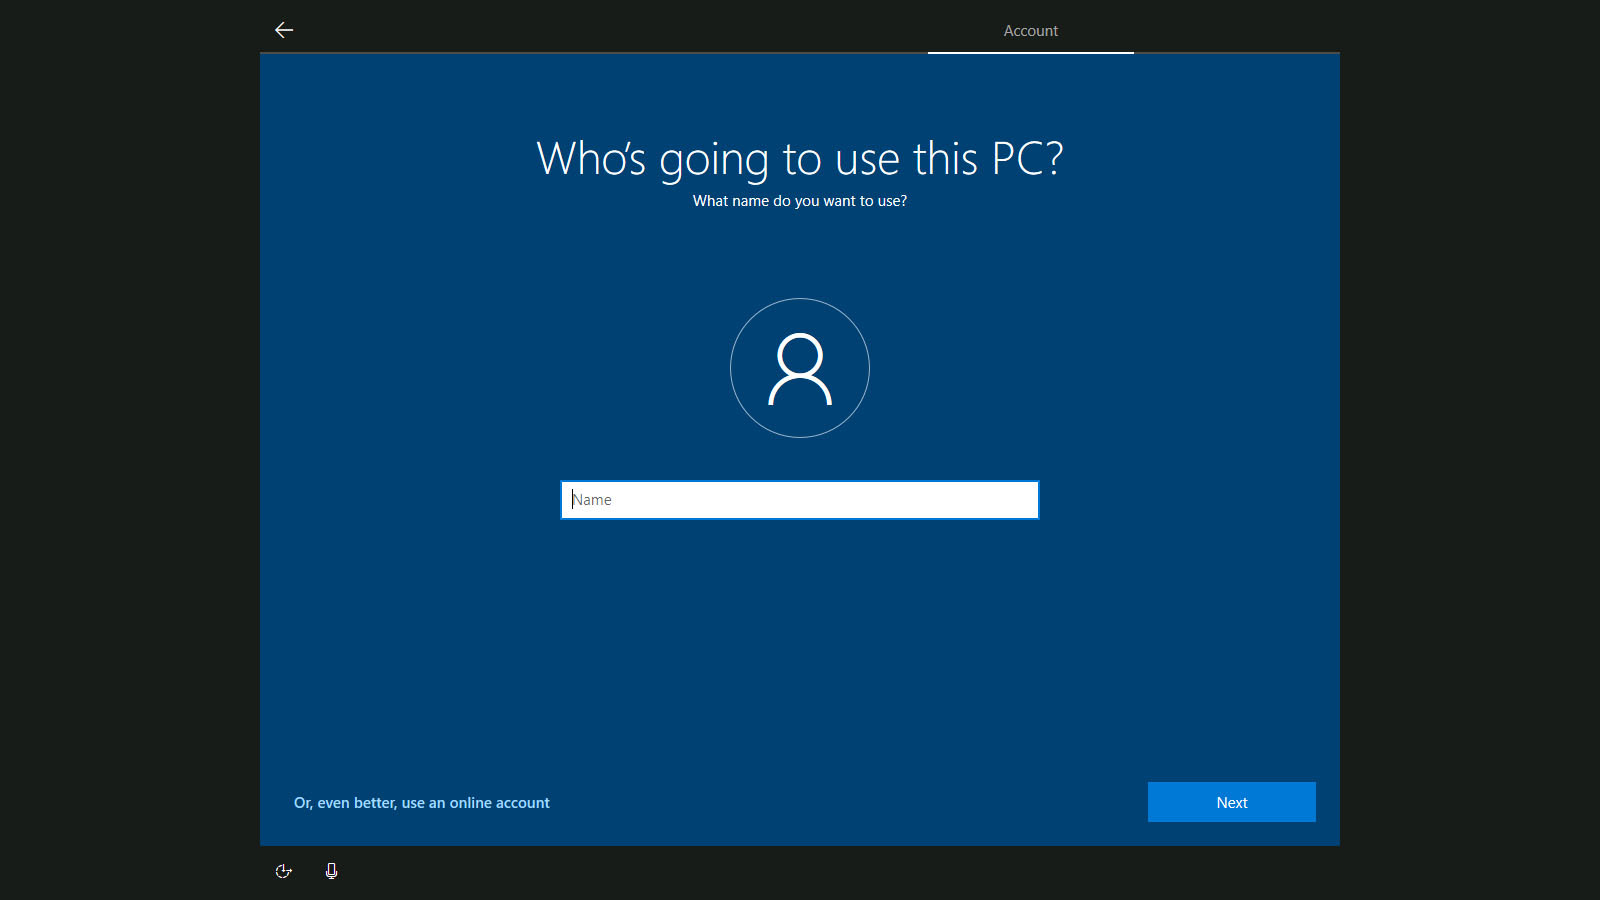The height and width of the screenshot is (900, 1600).
Task: Click the back arrow icon
Action: (284, 30)
